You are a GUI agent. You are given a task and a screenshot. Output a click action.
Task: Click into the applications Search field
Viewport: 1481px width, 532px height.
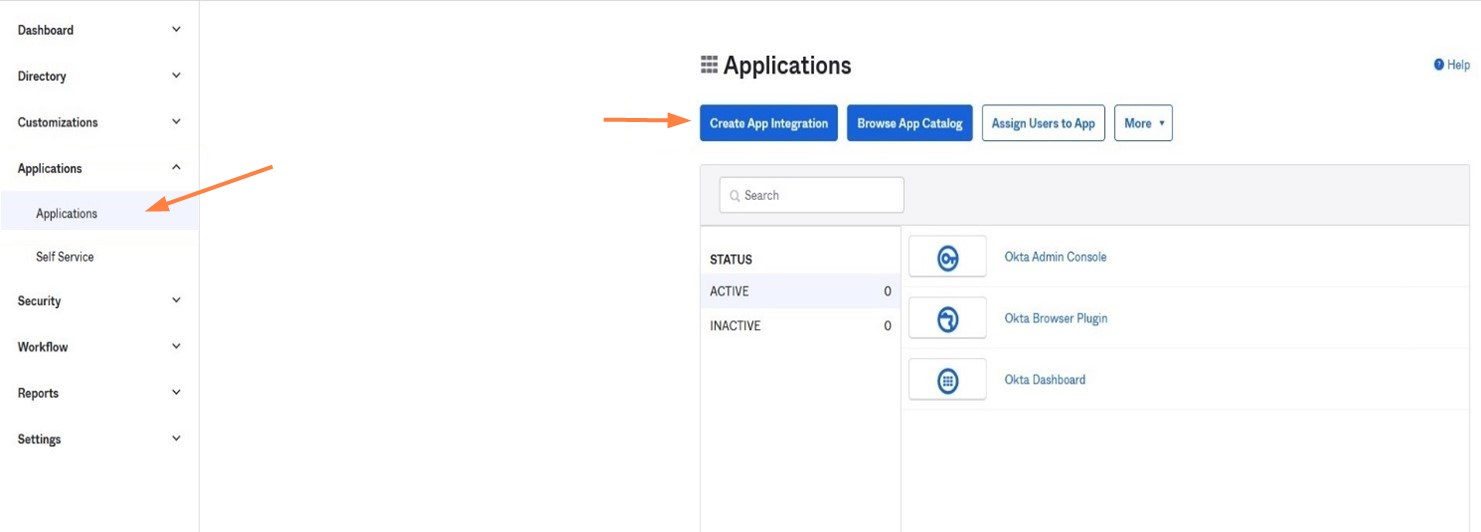coord(820,196)
